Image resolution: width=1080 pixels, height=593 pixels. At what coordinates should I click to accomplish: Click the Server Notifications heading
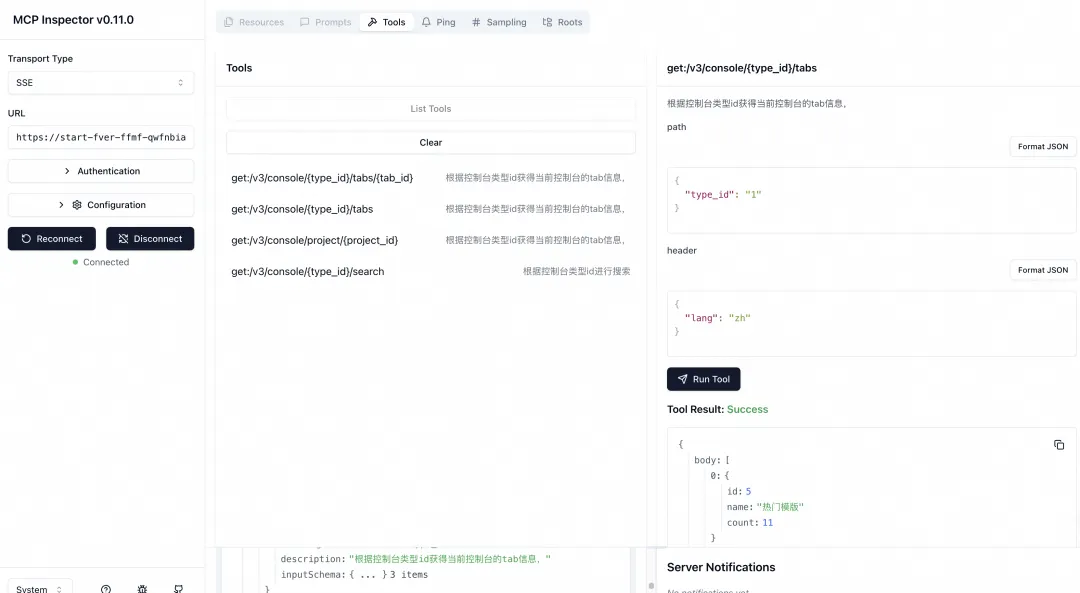click(720, 568)
